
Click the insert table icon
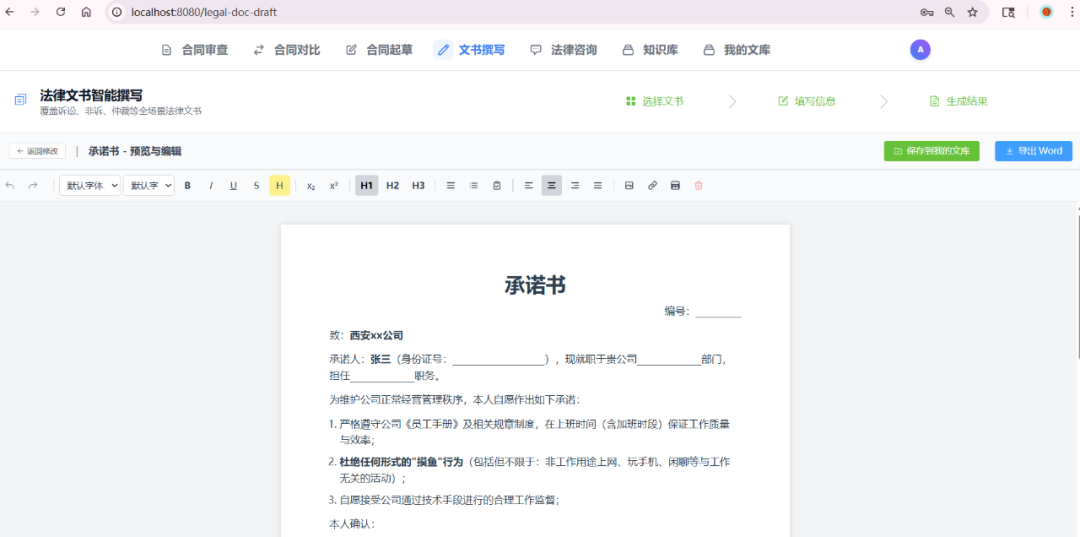[x=675, y=185]
